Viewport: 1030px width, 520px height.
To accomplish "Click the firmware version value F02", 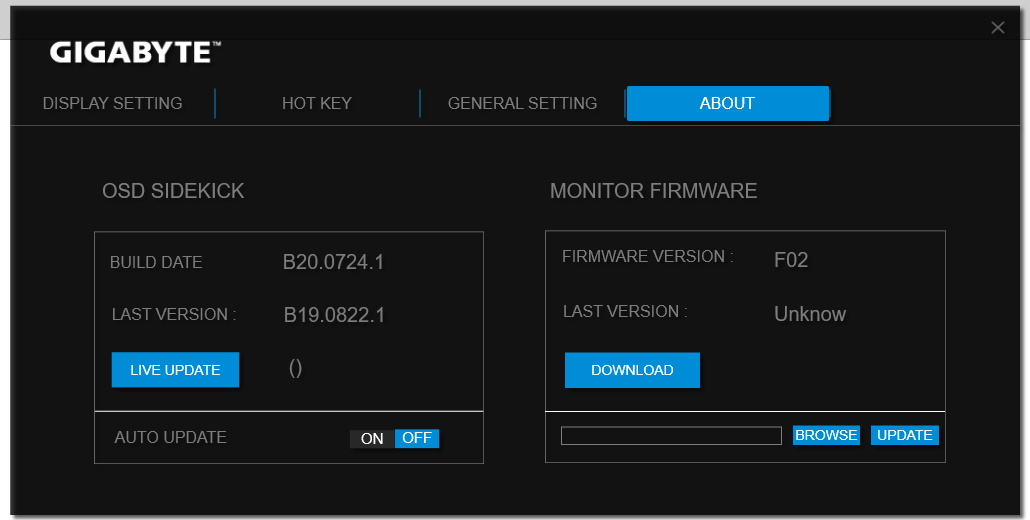I will pos(791,261).
